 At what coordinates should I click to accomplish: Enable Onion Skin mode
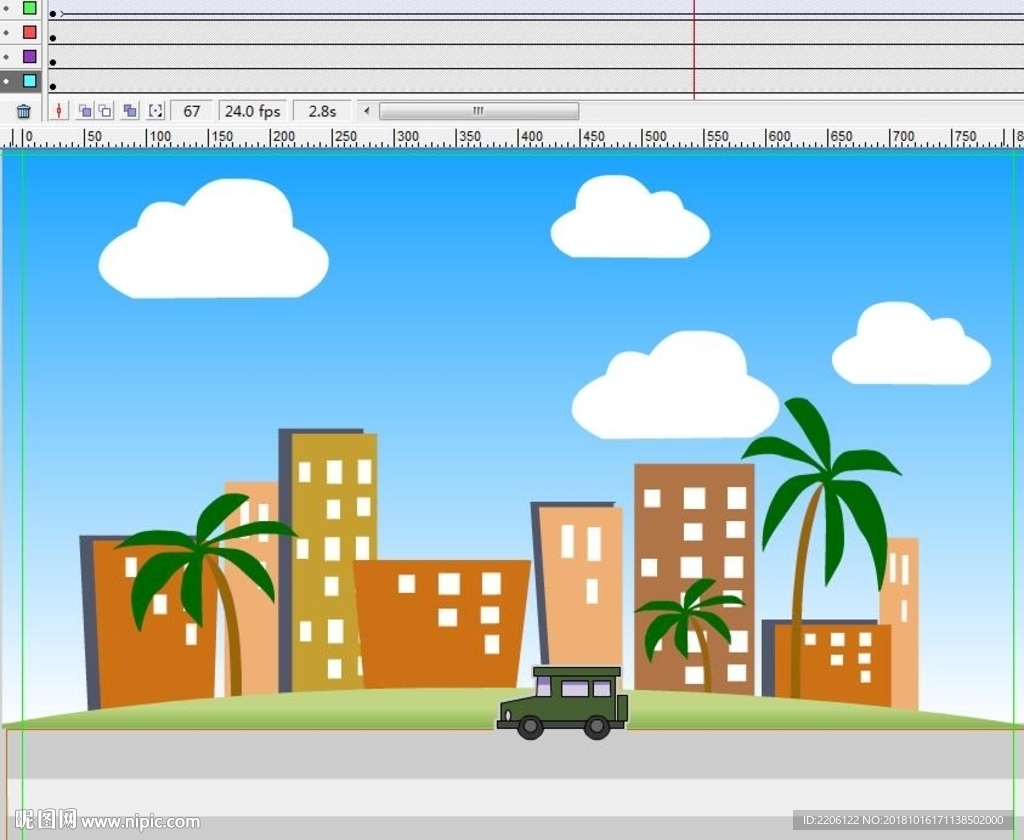[x=85, y=111]
